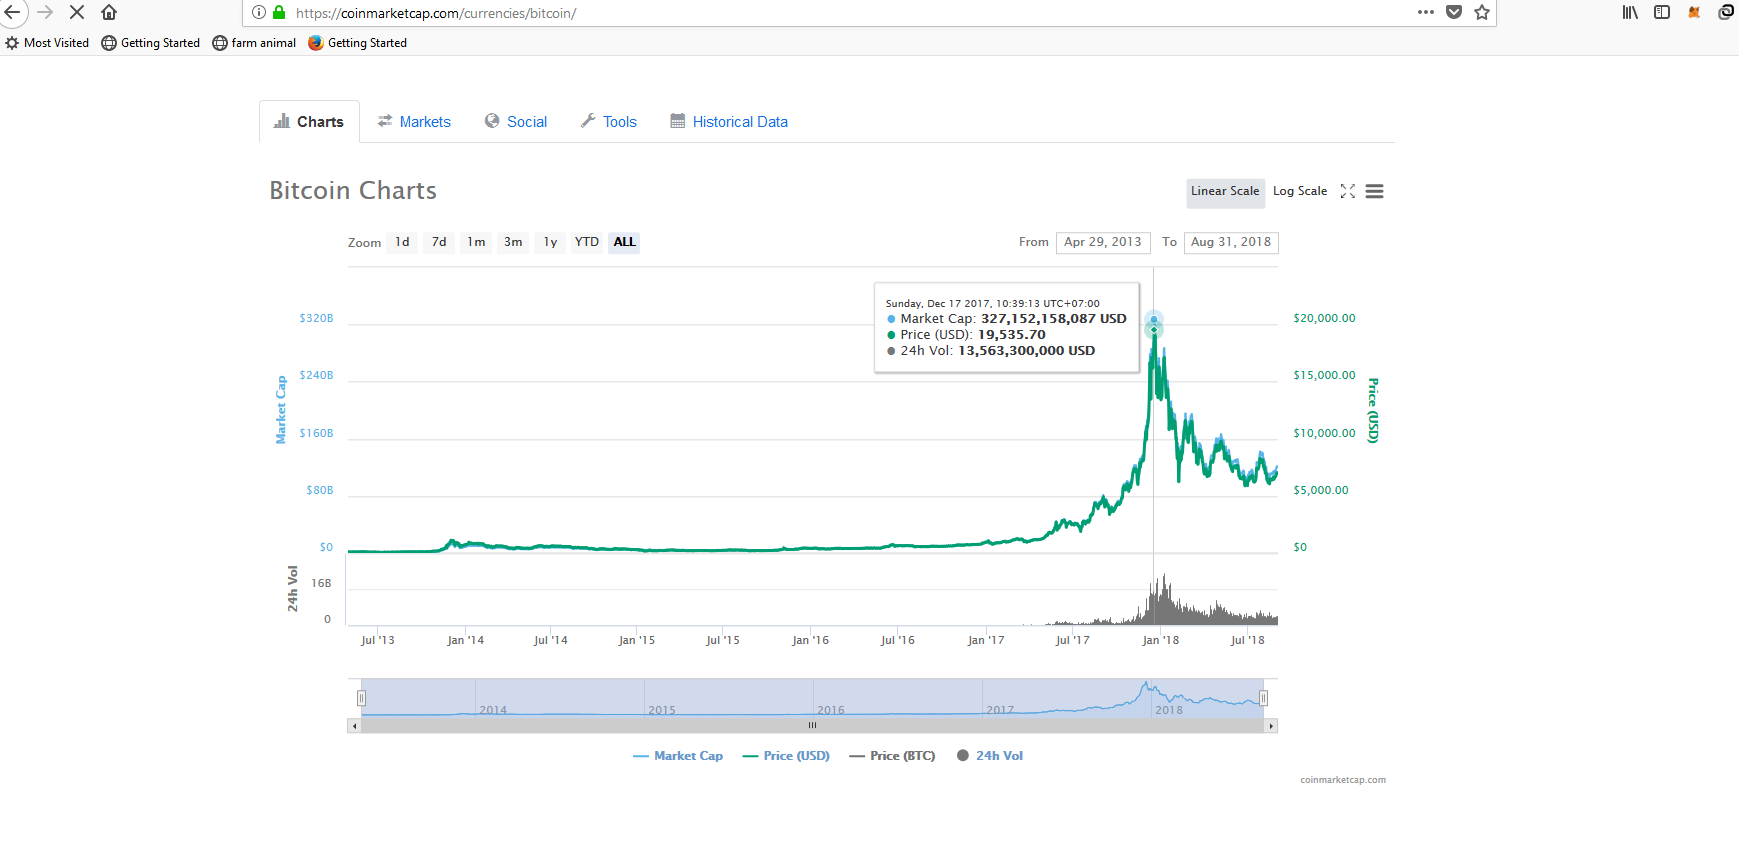The height and width of the screenshot is (849, 1739).
Task: Toggle fullscreen chart view
Action: tap(1348, 191)
